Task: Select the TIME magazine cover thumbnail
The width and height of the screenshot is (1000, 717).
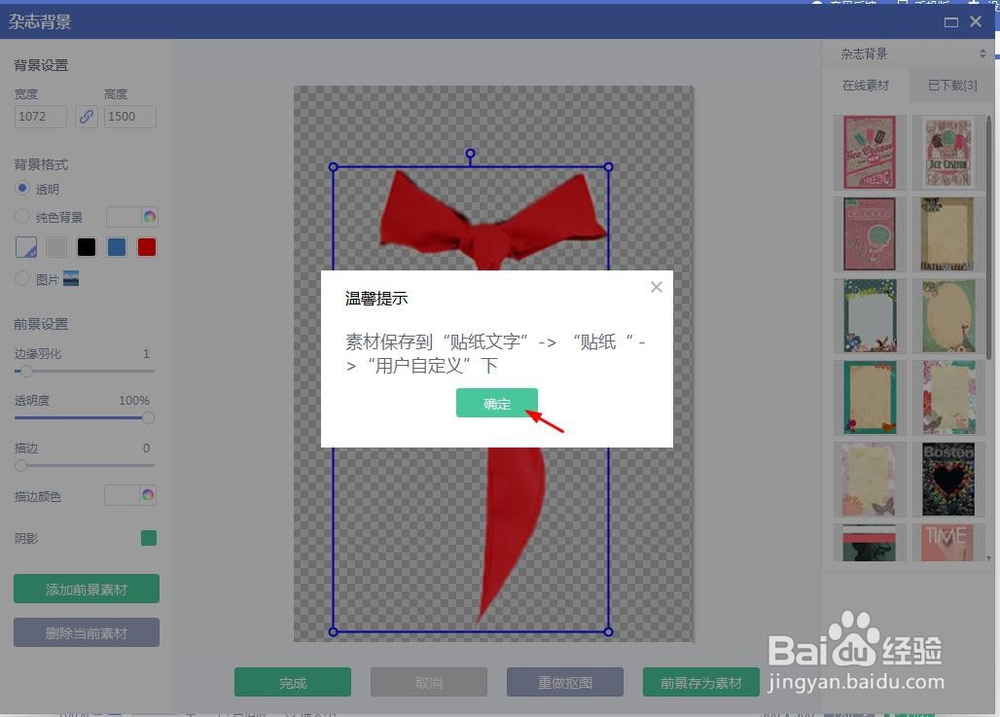Action: pyautogui.click(x=948, y=543)
